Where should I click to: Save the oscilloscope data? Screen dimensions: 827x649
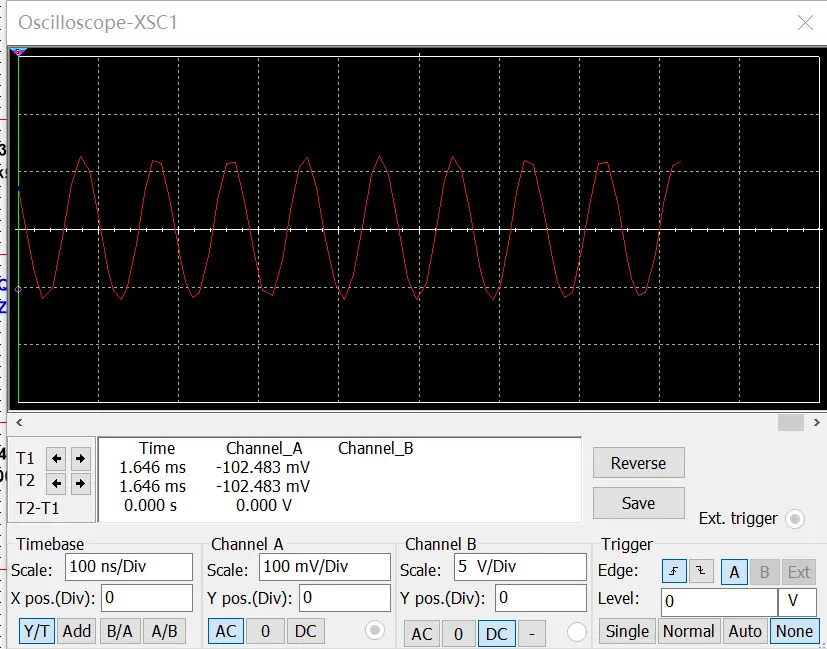pos(639,503)
